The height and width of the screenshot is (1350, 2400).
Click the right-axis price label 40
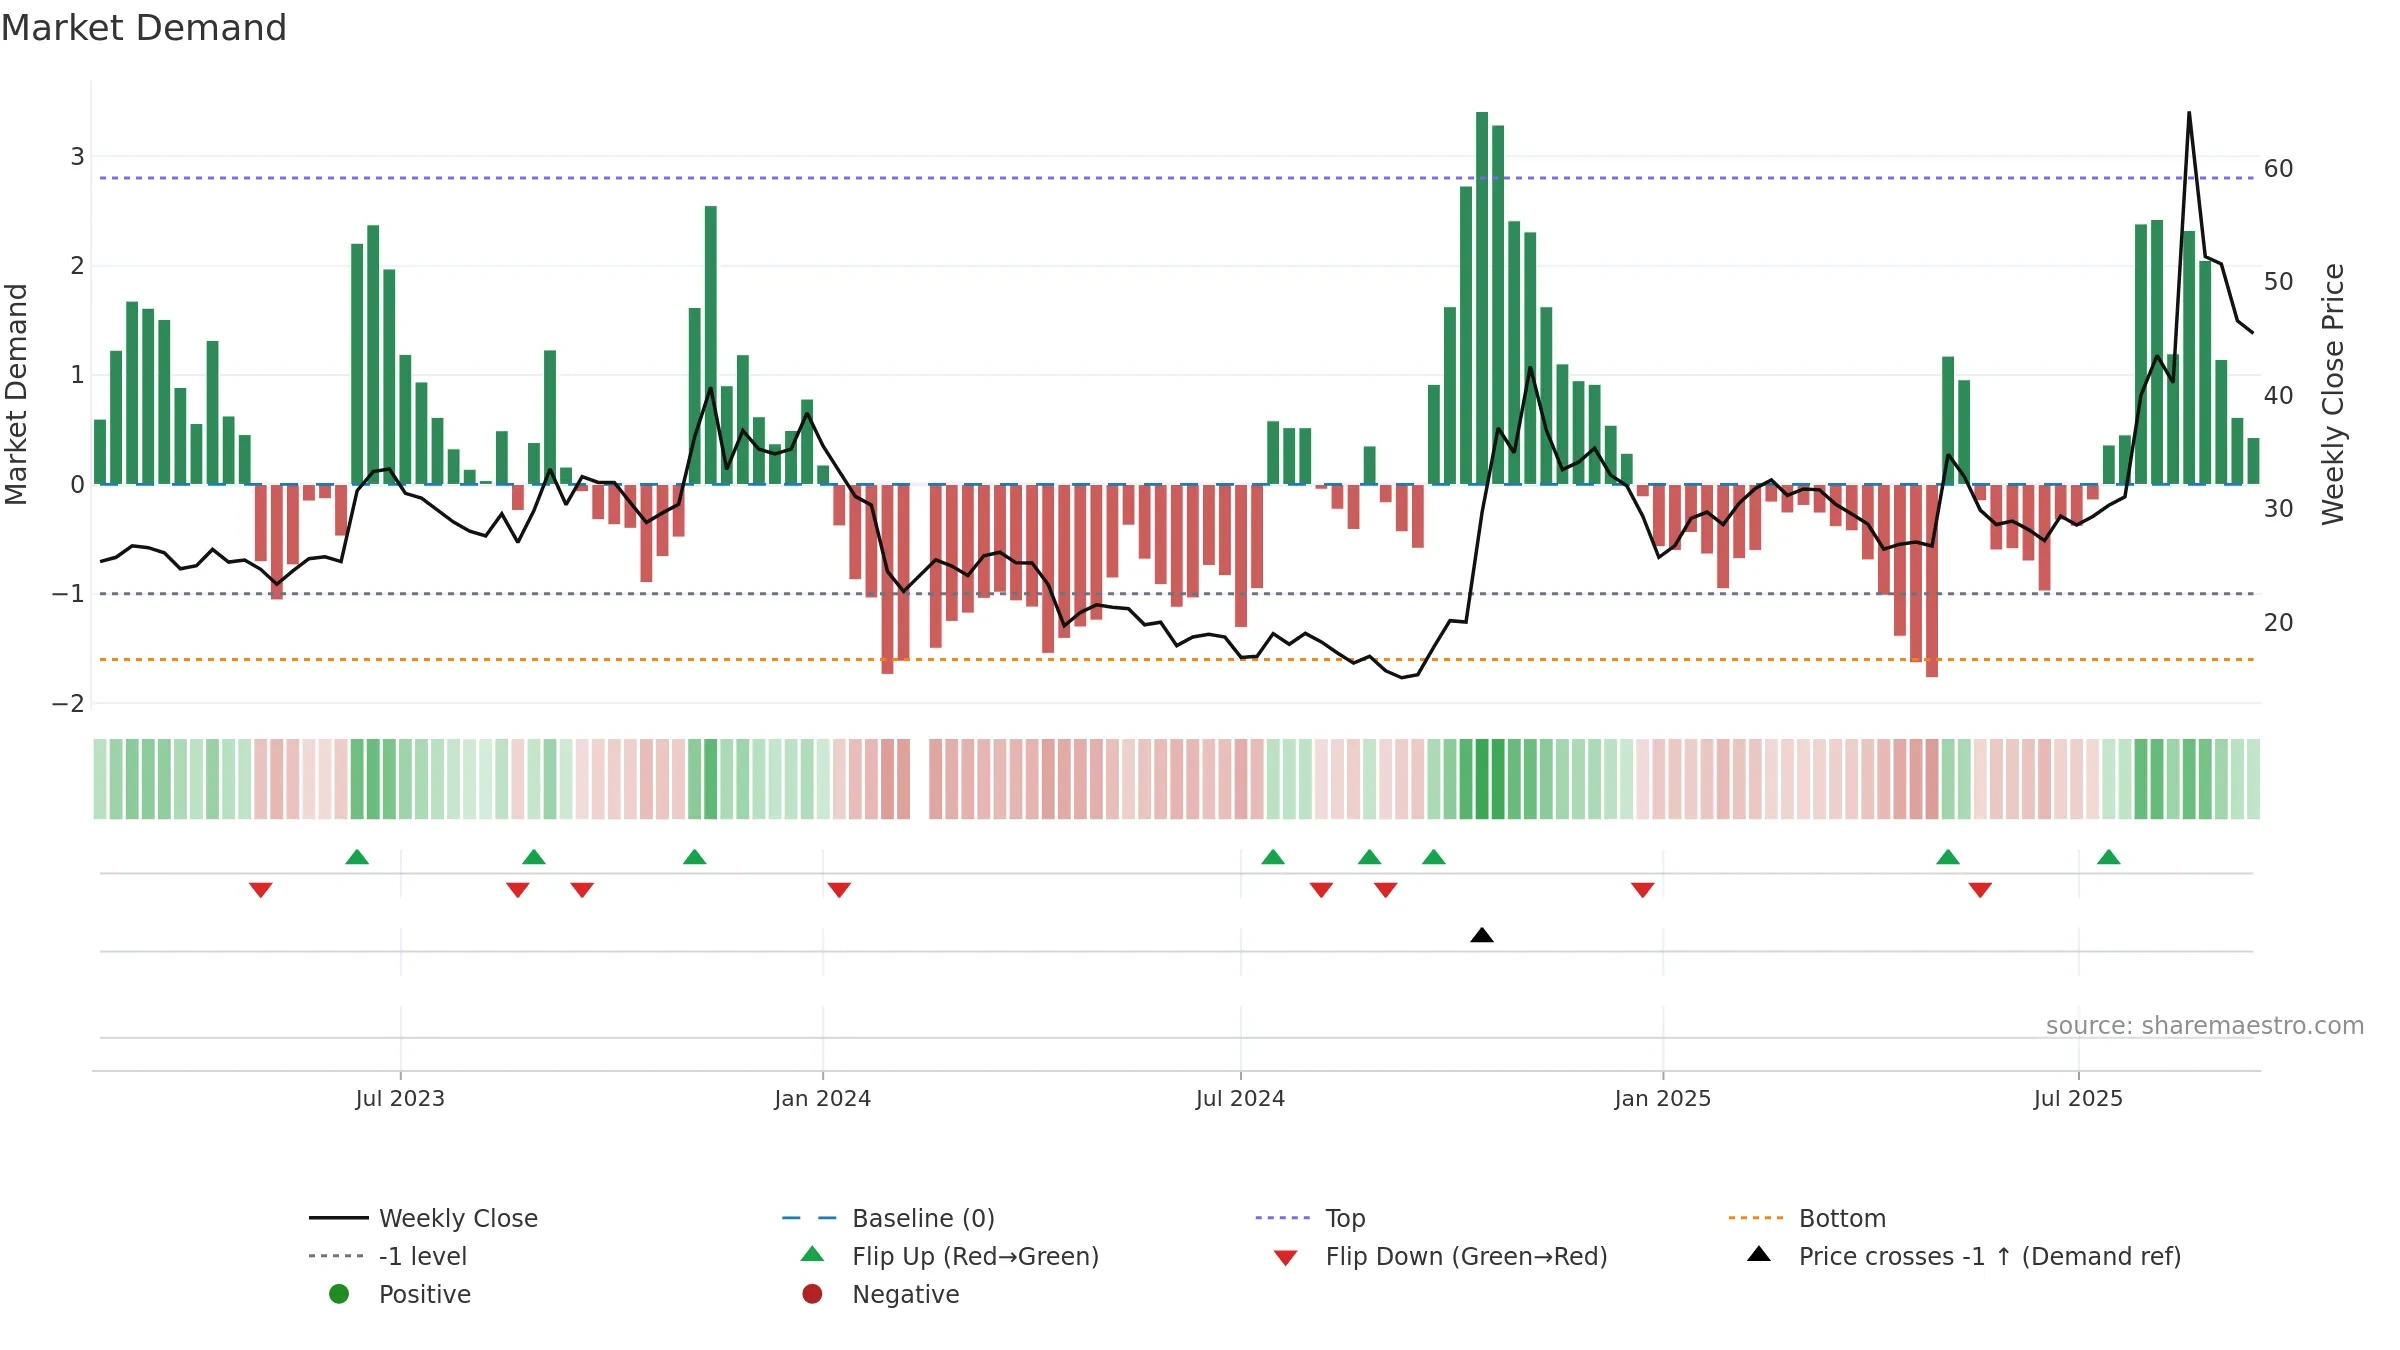[x=2279, y=395]
